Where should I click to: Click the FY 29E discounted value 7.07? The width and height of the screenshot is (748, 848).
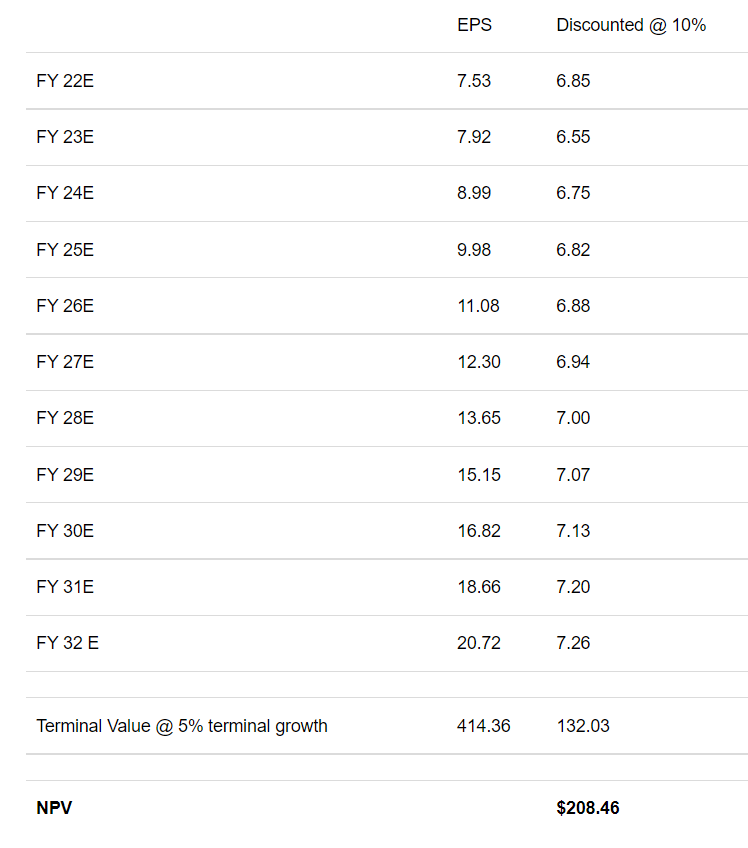[x=573, y=474]
